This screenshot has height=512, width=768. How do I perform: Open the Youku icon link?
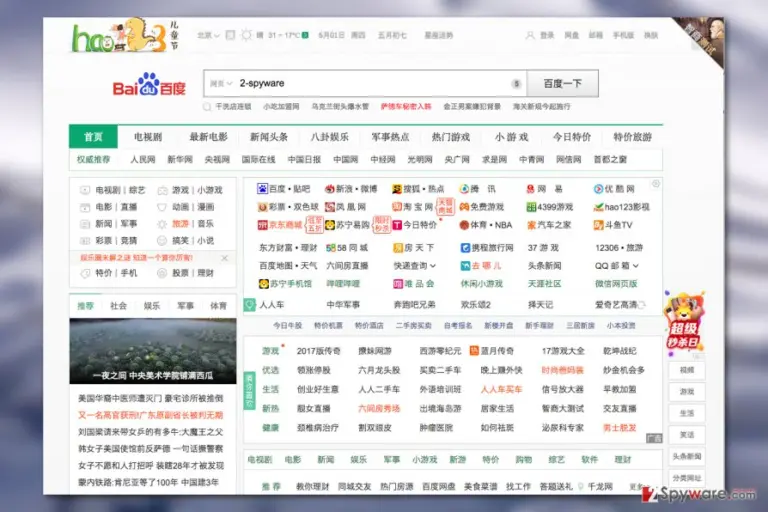point(598,189)
